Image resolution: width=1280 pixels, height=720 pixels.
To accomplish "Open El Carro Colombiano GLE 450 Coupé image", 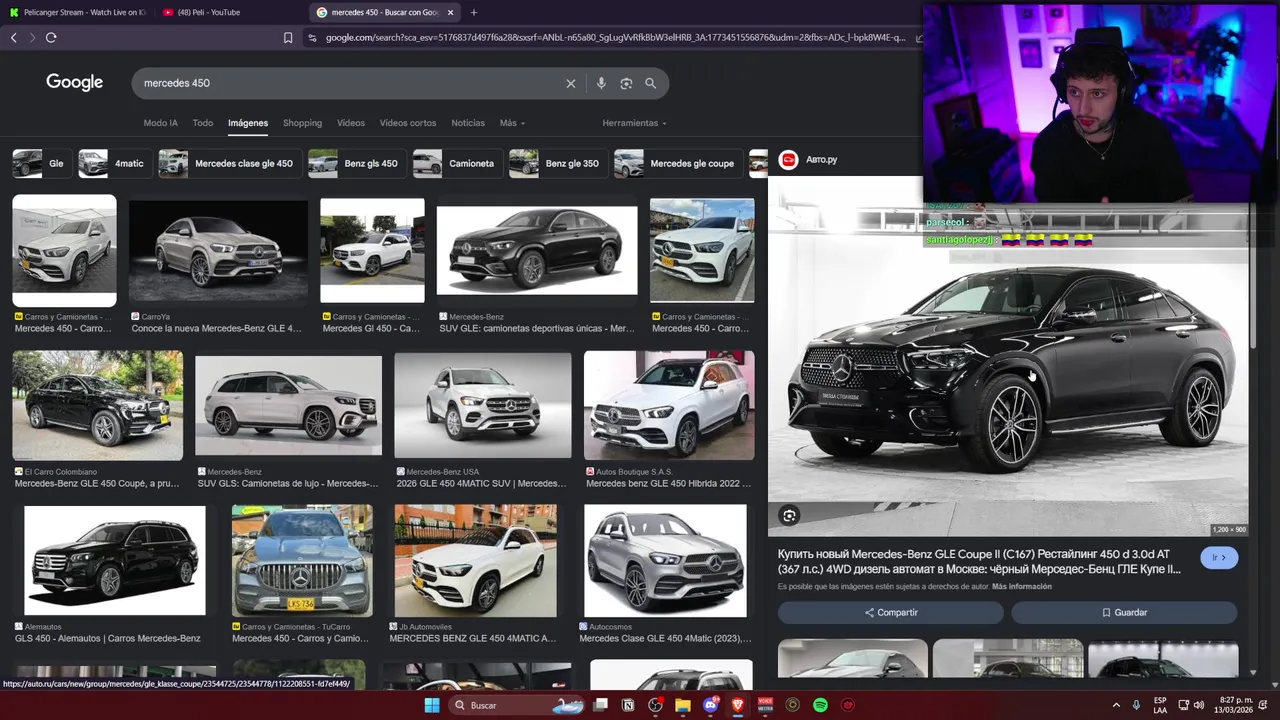I will [x=98, y=405].
